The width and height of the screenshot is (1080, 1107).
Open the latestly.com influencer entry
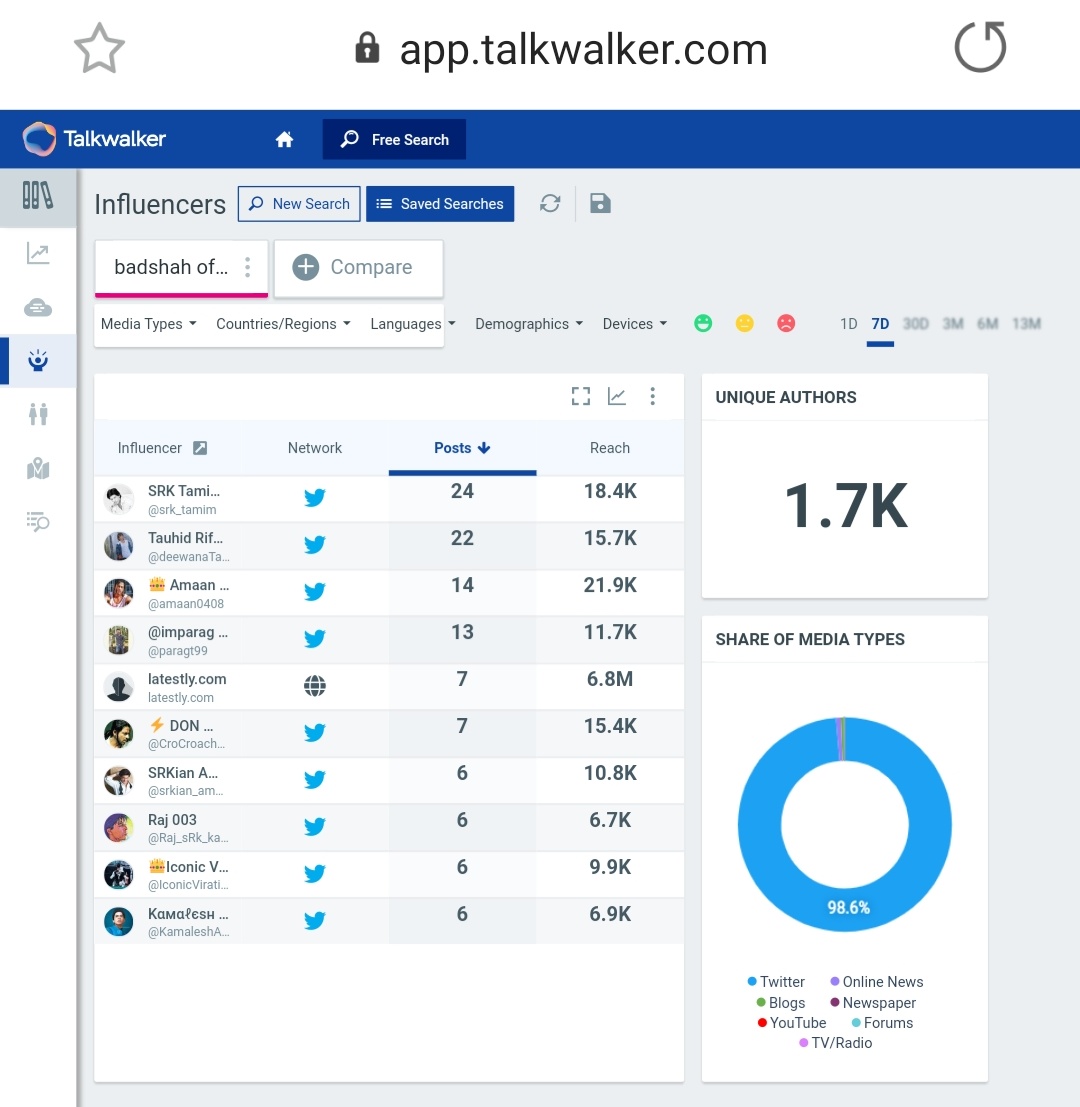pyautogui.click(x=187, y=687)
